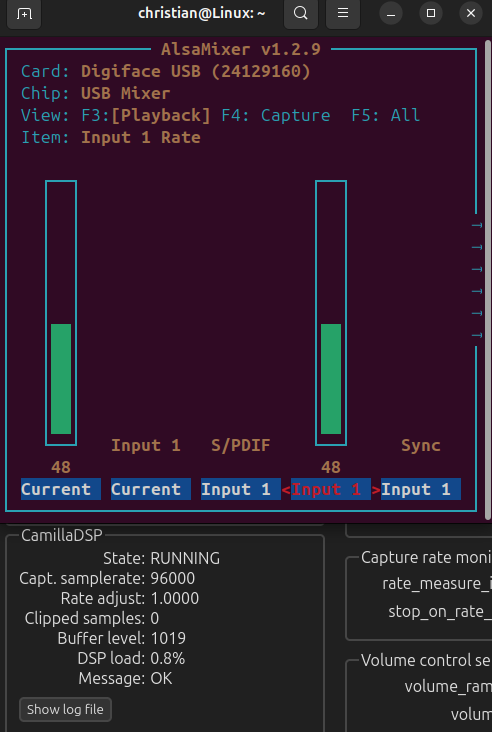492x732 pixels.
Task: Select the second Current channel under Input 1
Action: click(x=151, y=489)
